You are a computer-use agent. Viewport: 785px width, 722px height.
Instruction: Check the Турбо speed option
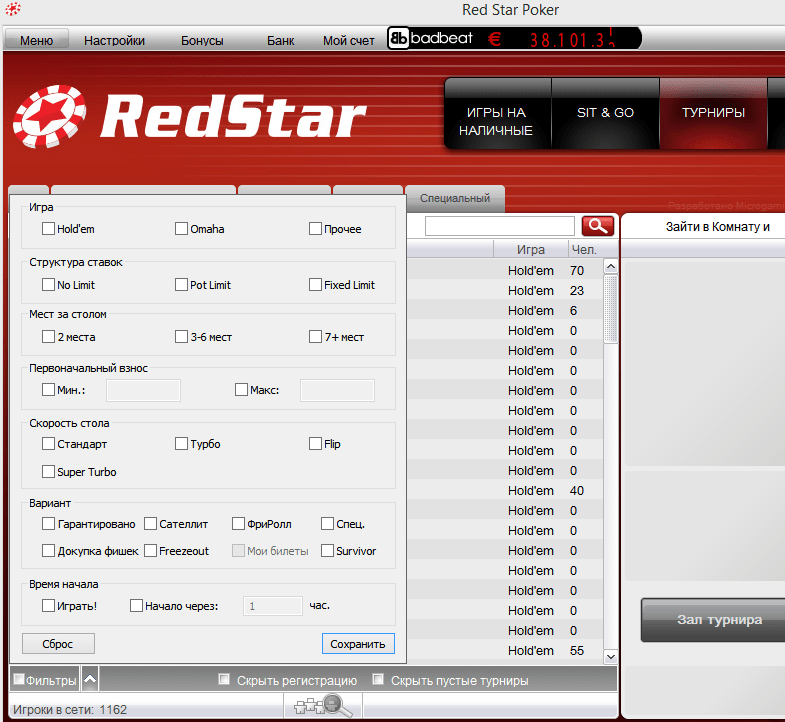(181, 444)
